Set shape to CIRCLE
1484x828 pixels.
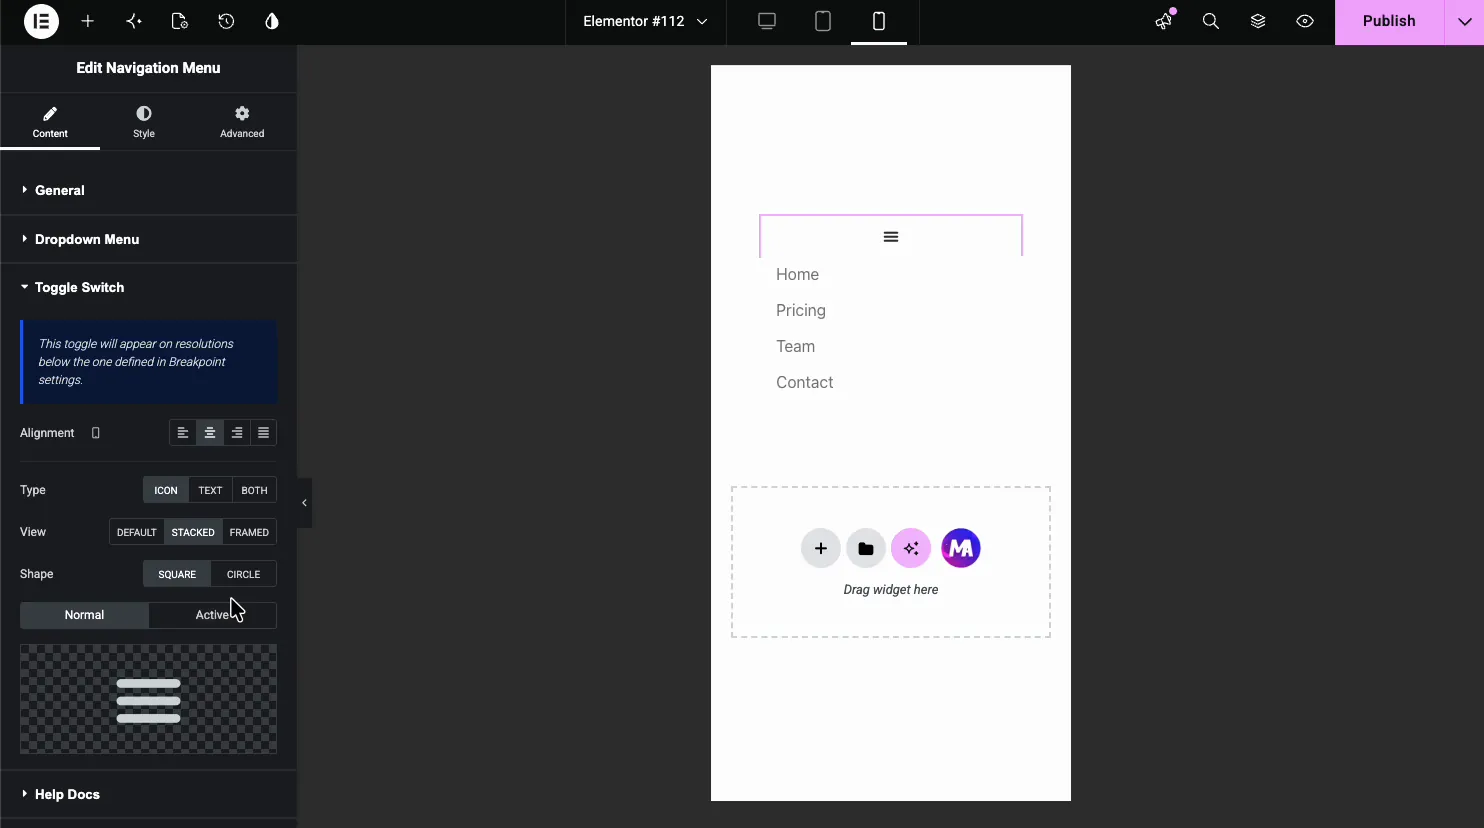[243, 574]
